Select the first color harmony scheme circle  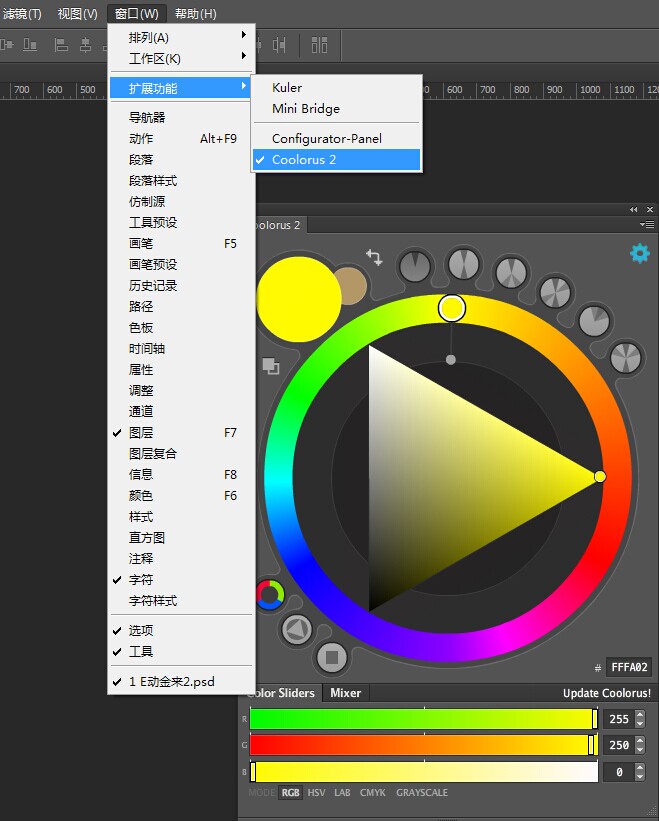[x=415, y=266]
